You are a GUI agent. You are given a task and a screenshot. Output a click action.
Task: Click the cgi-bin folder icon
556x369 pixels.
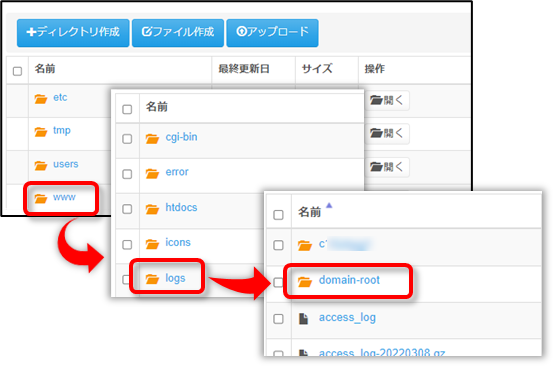pyautogui.click(x=152, y=138)
